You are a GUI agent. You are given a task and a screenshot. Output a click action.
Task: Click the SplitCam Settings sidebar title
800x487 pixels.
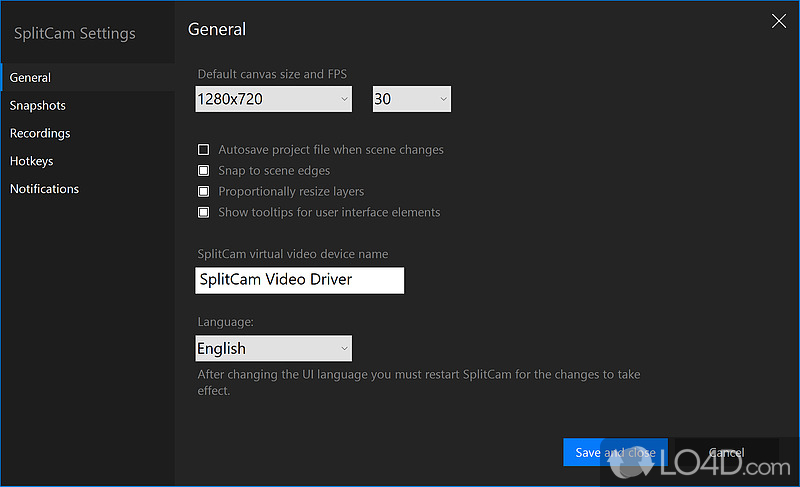[74, 33]
